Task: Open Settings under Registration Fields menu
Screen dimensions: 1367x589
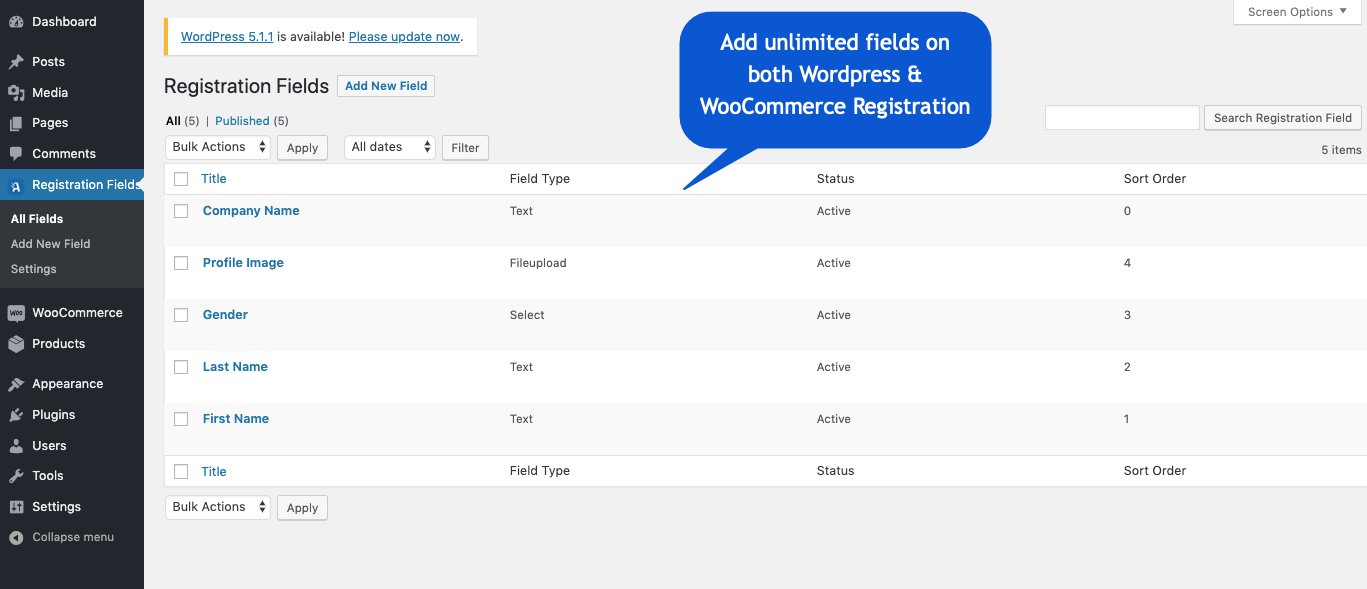Action: (33, 268)
